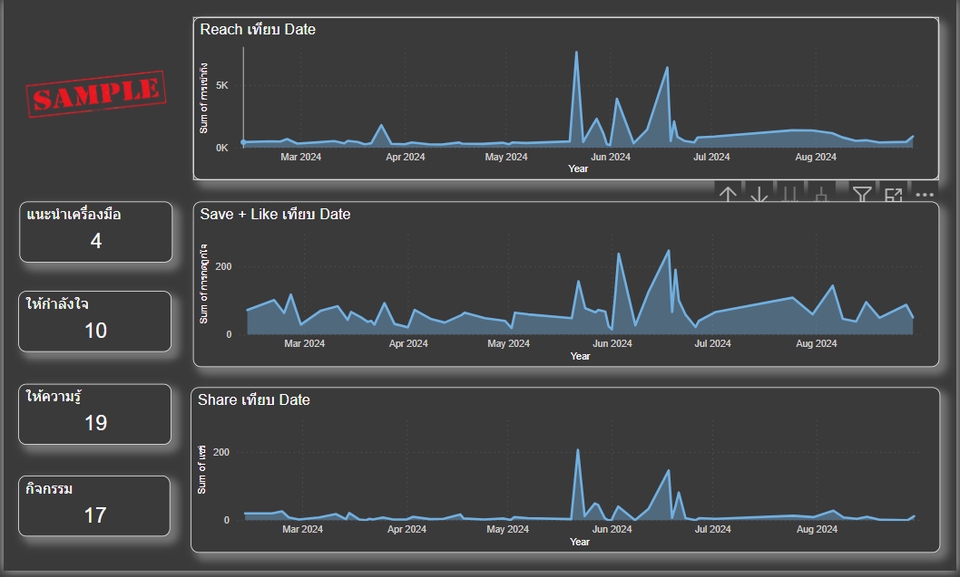Click 'Jun 2024' on Save + Like chart axis

[x=612, y=344]
